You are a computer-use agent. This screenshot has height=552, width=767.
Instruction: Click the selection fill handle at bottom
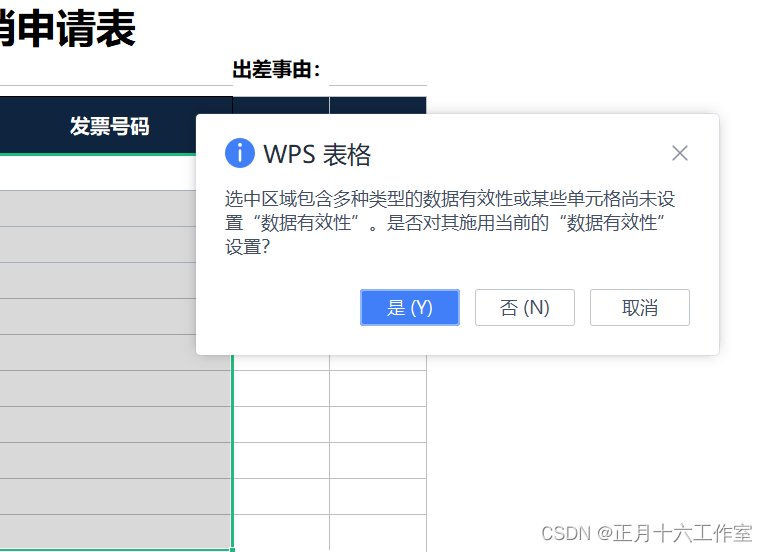tap(232, 550)
